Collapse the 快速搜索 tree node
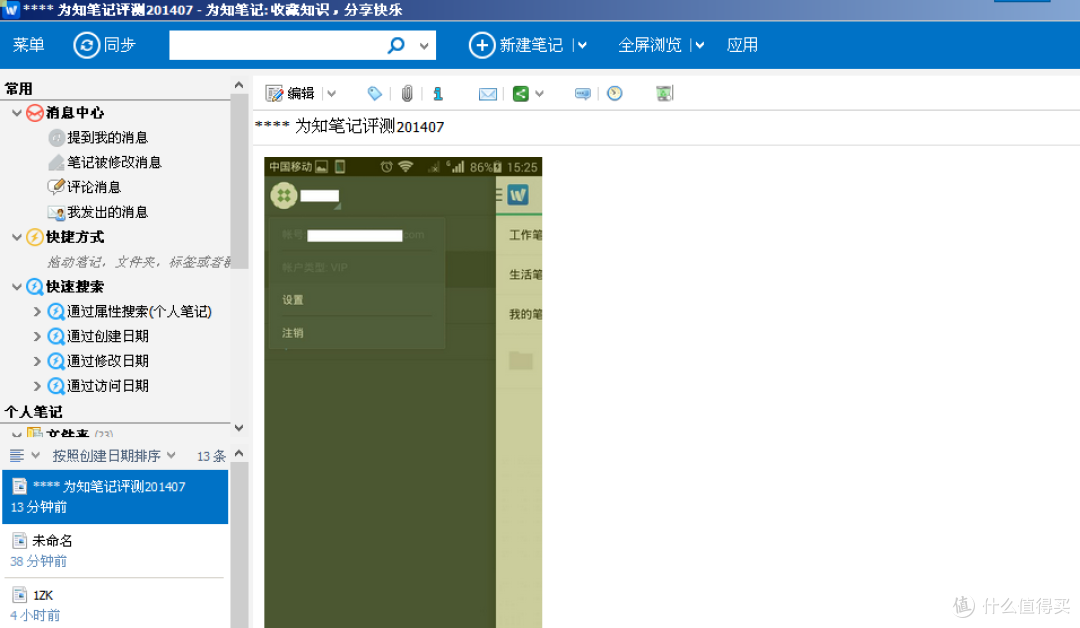This screenshot has height=628, width=1080. (17, 286)
